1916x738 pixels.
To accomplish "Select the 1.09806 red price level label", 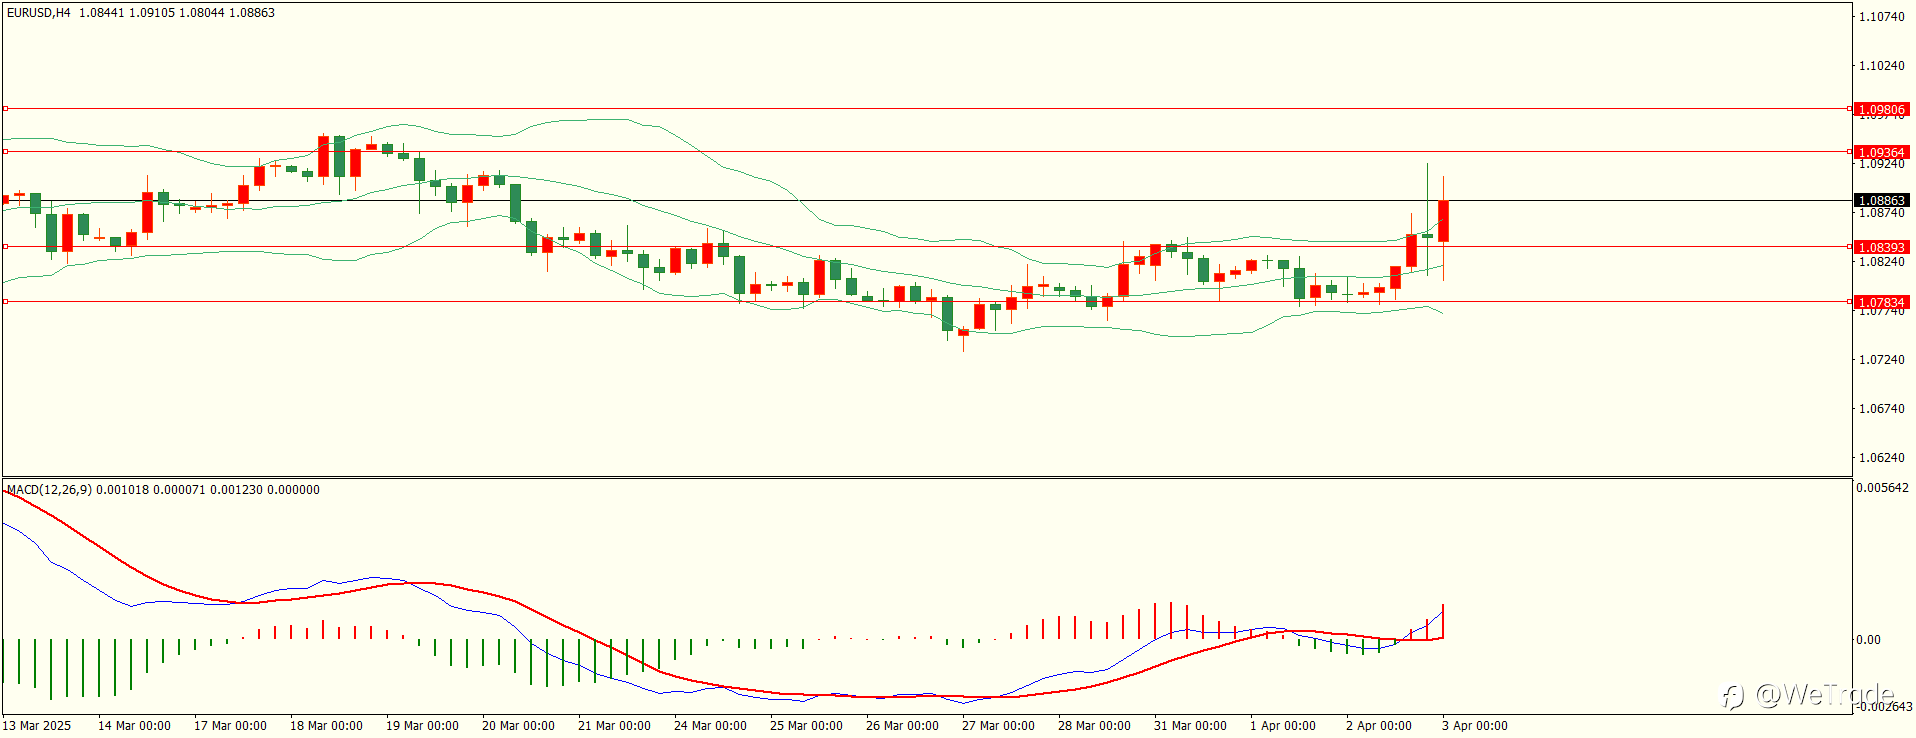I will (x=1881, y=109).
